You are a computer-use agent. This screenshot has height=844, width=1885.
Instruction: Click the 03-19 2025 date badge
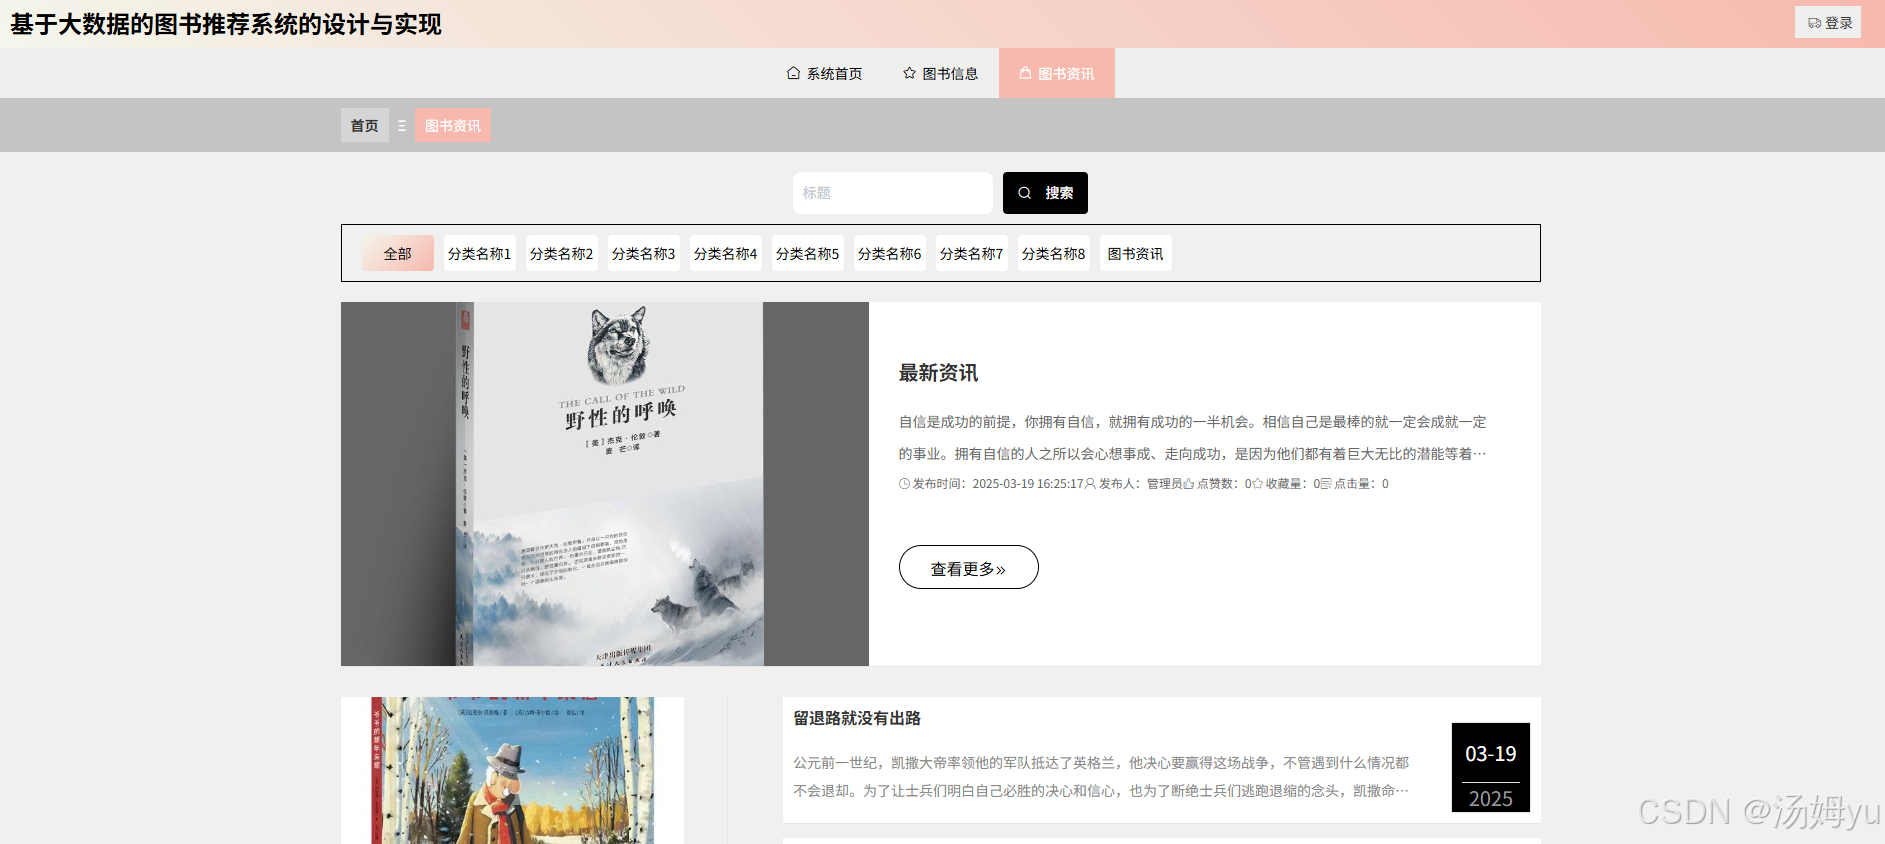tap(1491, 767)
